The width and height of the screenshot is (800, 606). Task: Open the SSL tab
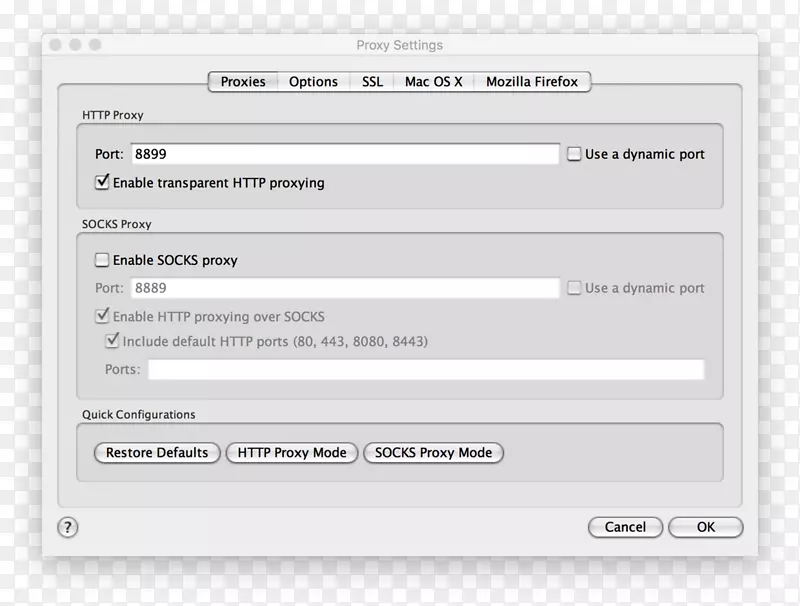click(372, 82)
